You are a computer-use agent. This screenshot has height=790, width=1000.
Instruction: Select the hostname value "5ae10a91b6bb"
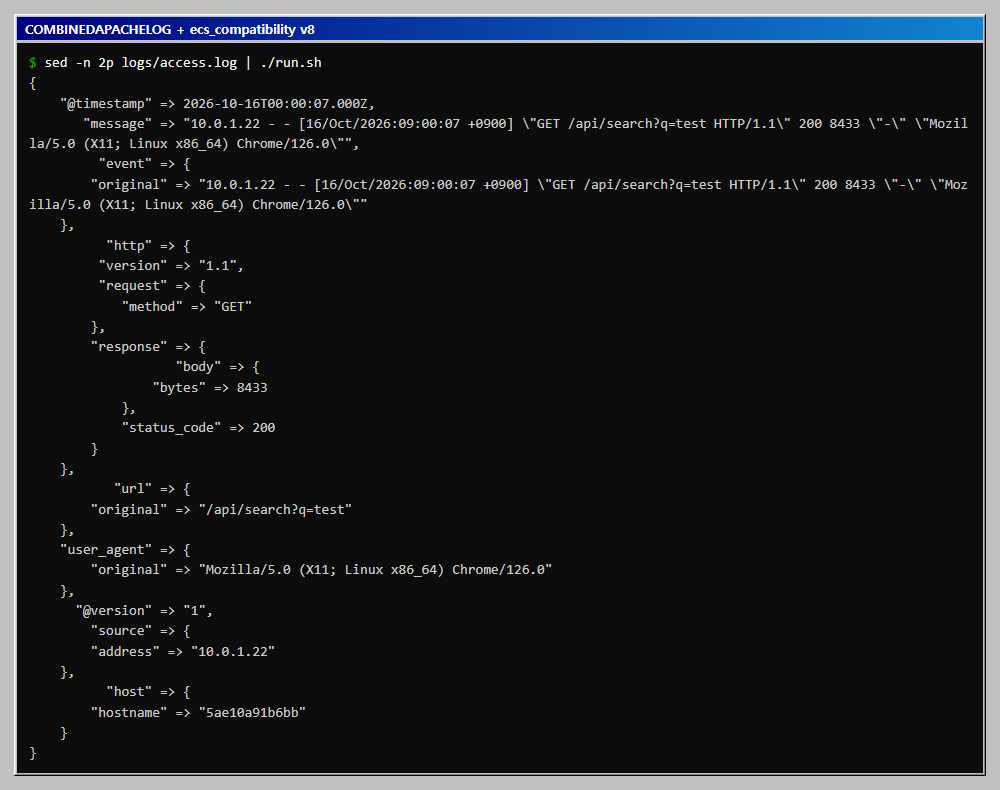[x=252, y=712]
